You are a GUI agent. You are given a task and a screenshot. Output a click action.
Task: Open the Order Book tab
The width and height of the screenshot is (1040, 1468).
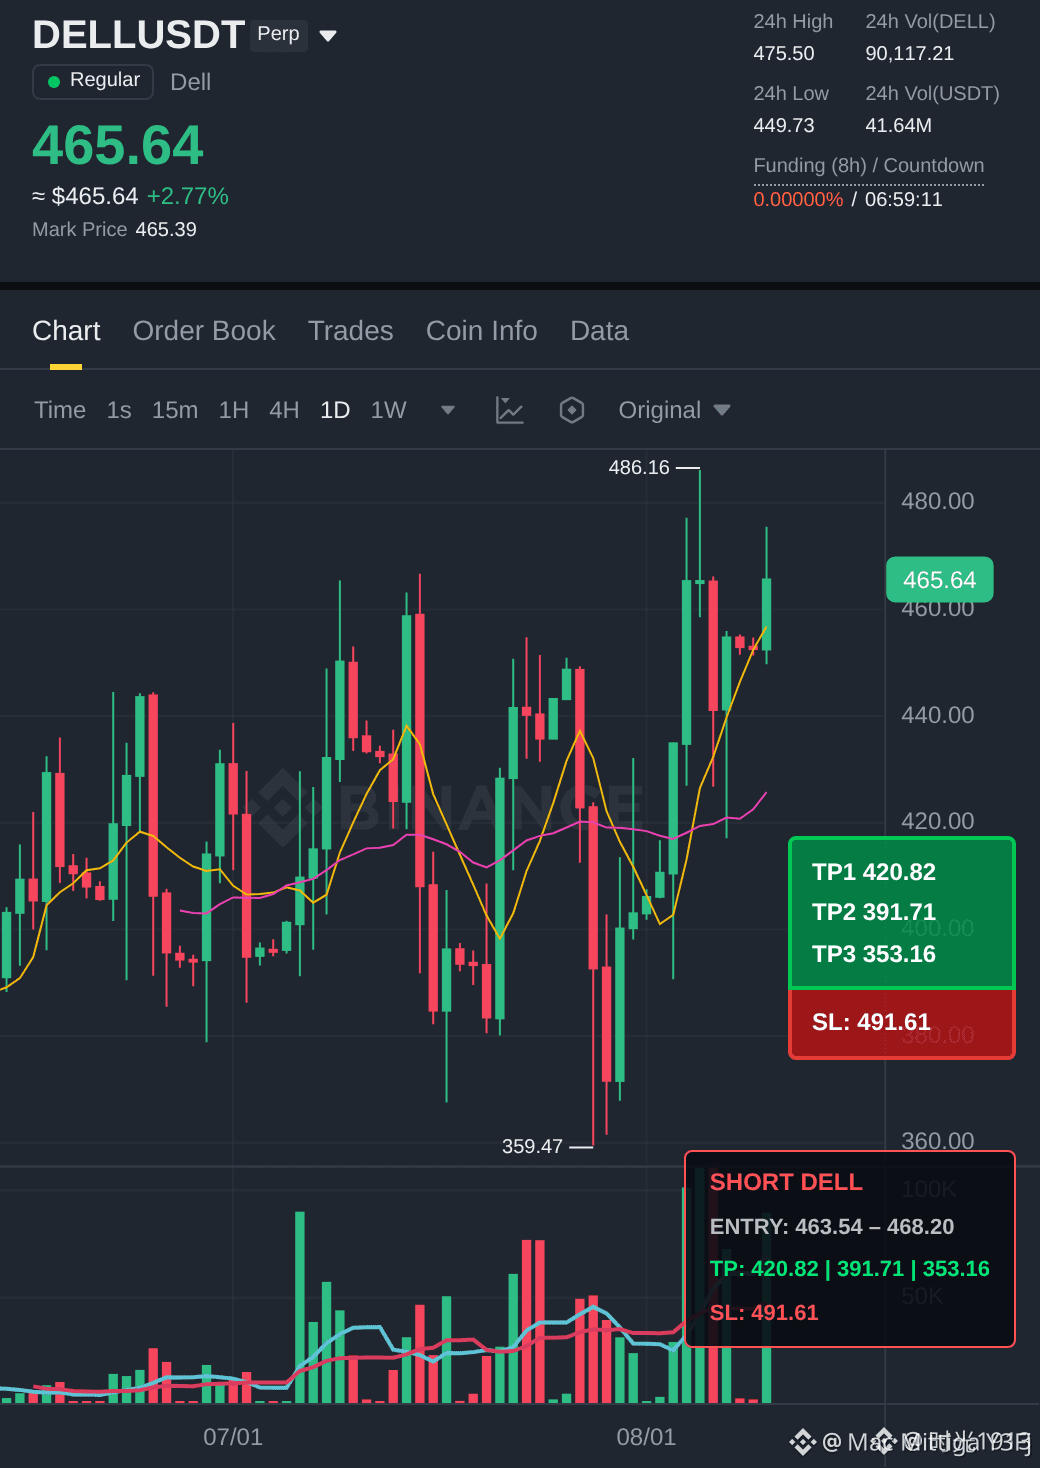204,331
